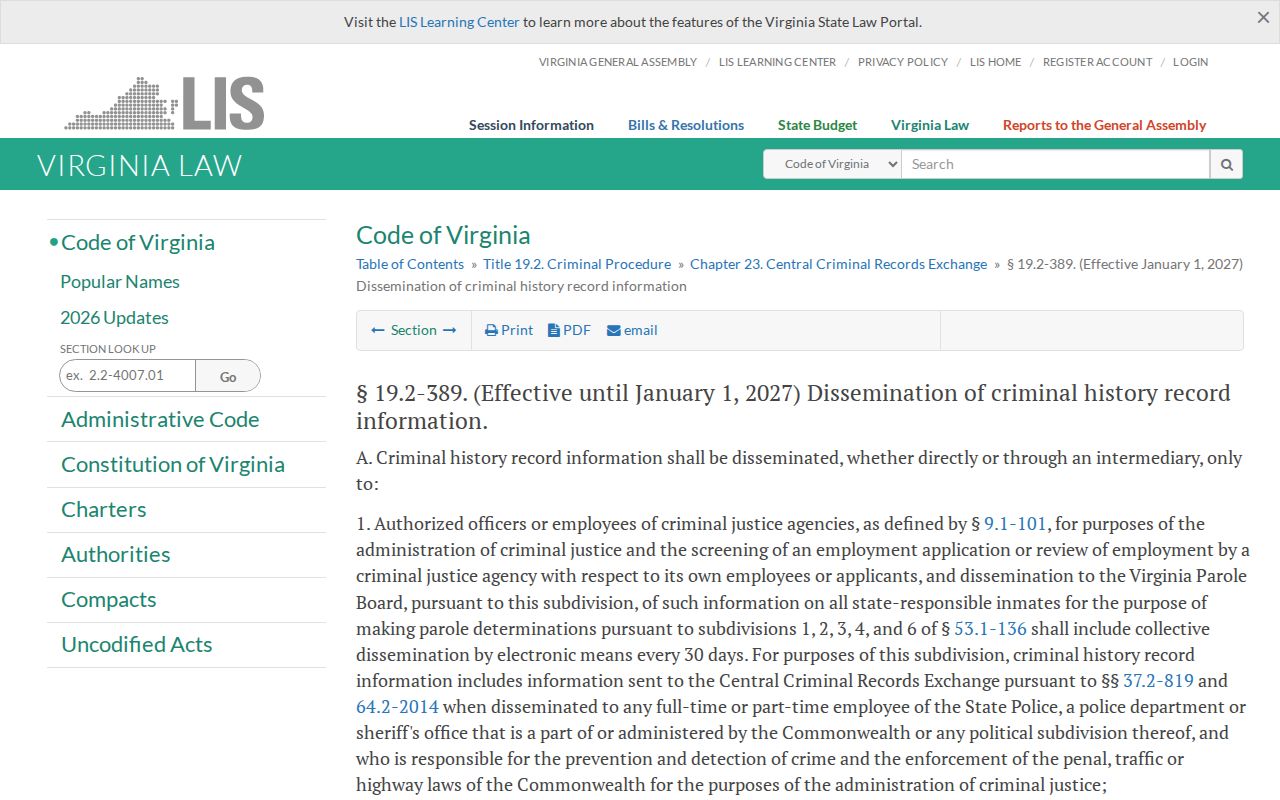Click the search magnifier button
1280x800 pixels.
1226,164
